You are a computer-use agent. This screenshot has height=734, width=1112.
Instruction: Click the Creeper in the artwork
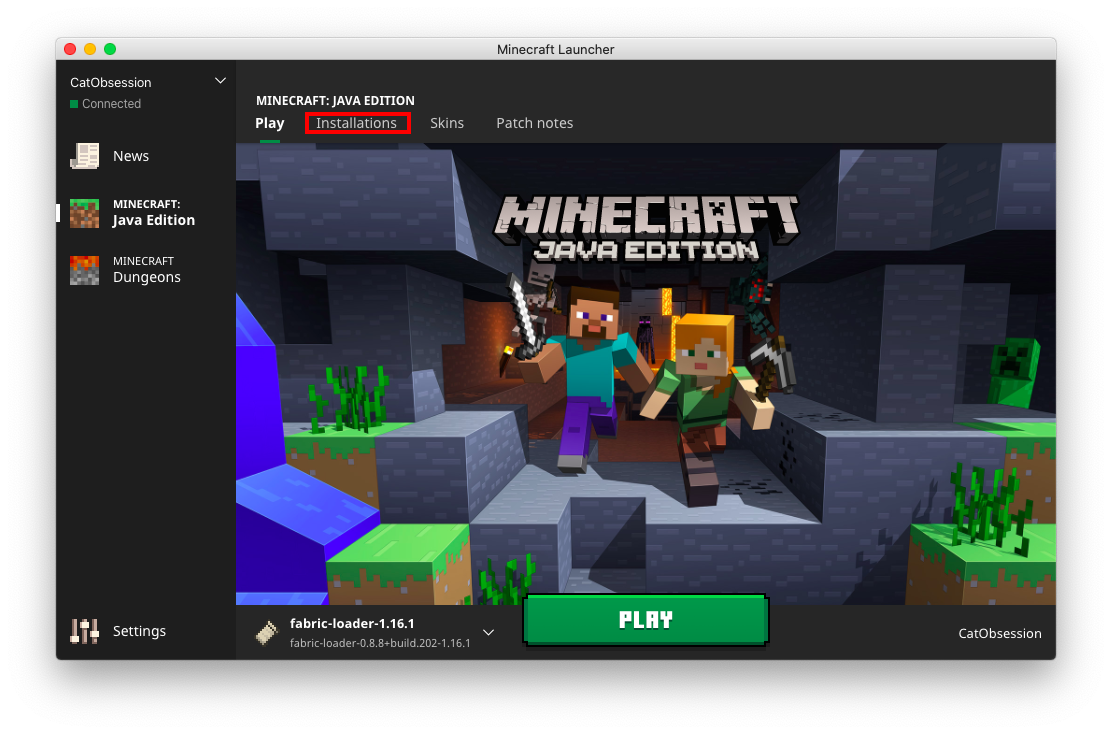pyautogui.click(x=1016, y=372)
